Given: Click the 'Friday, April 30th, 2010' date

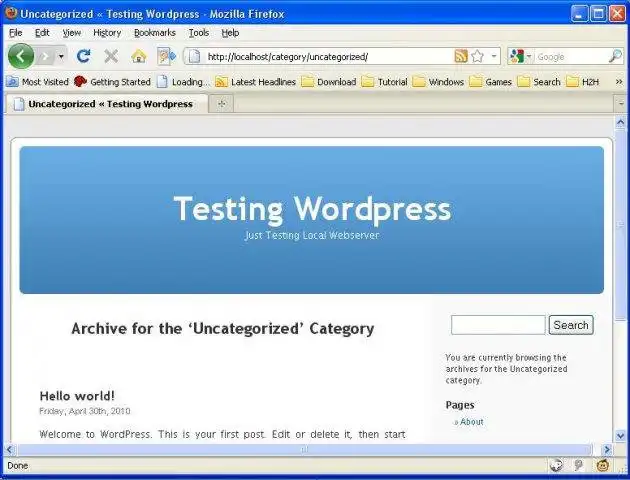Looking at the screenshot, I should pos(85,411).
